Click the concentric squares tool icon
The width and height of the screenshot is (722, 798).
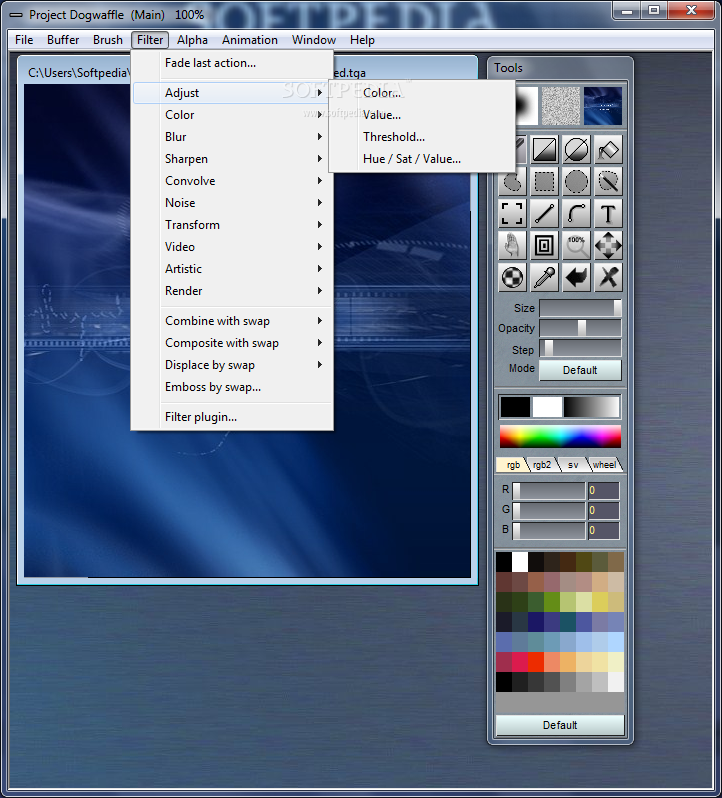click(x=544, y=246)
